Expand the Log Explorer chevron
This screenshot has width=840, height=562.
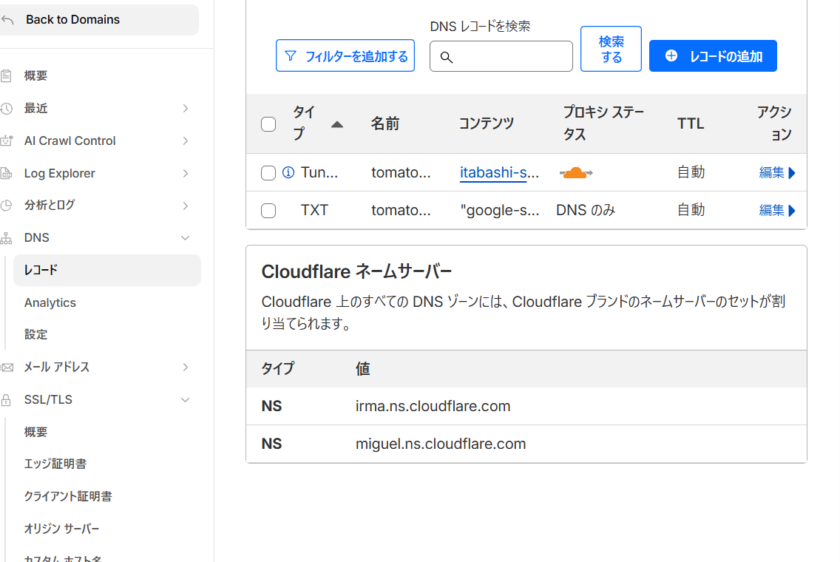tap(185, 174)
